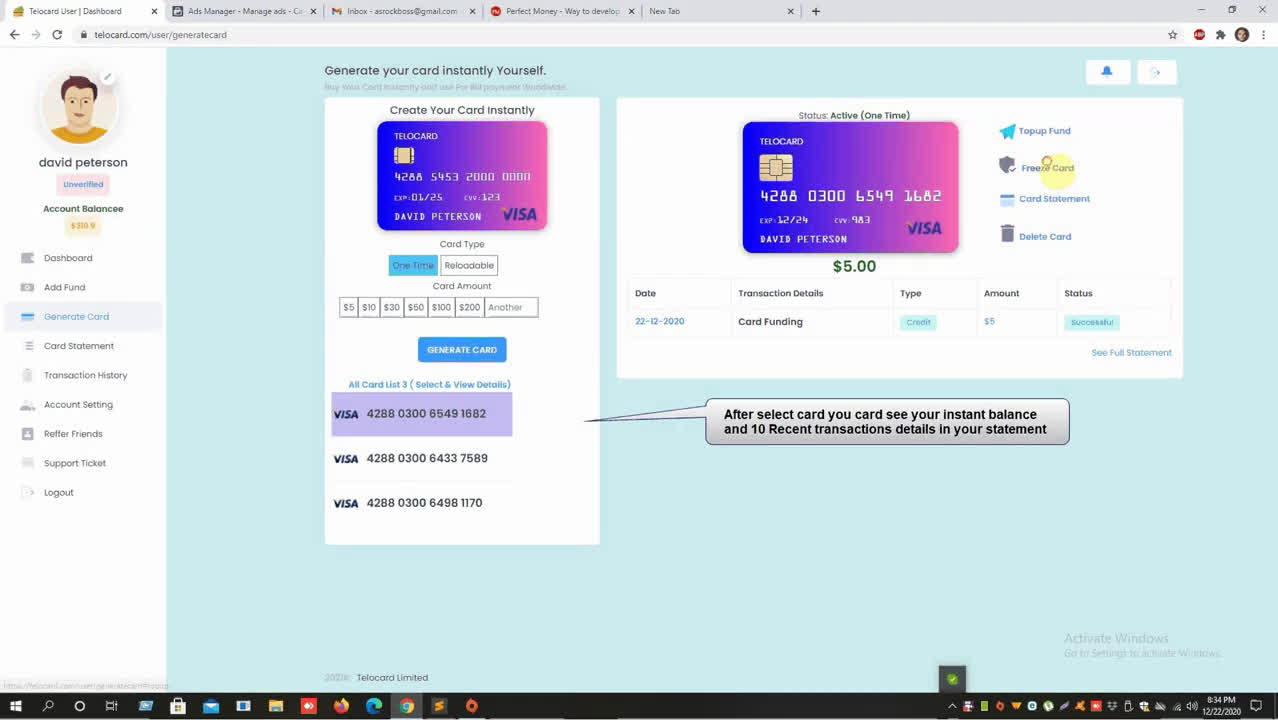Click the Reffer Friends sidebar icon
Image resolution: width=1278 pixels, height=720 pixels.
[x=28, y=434]
